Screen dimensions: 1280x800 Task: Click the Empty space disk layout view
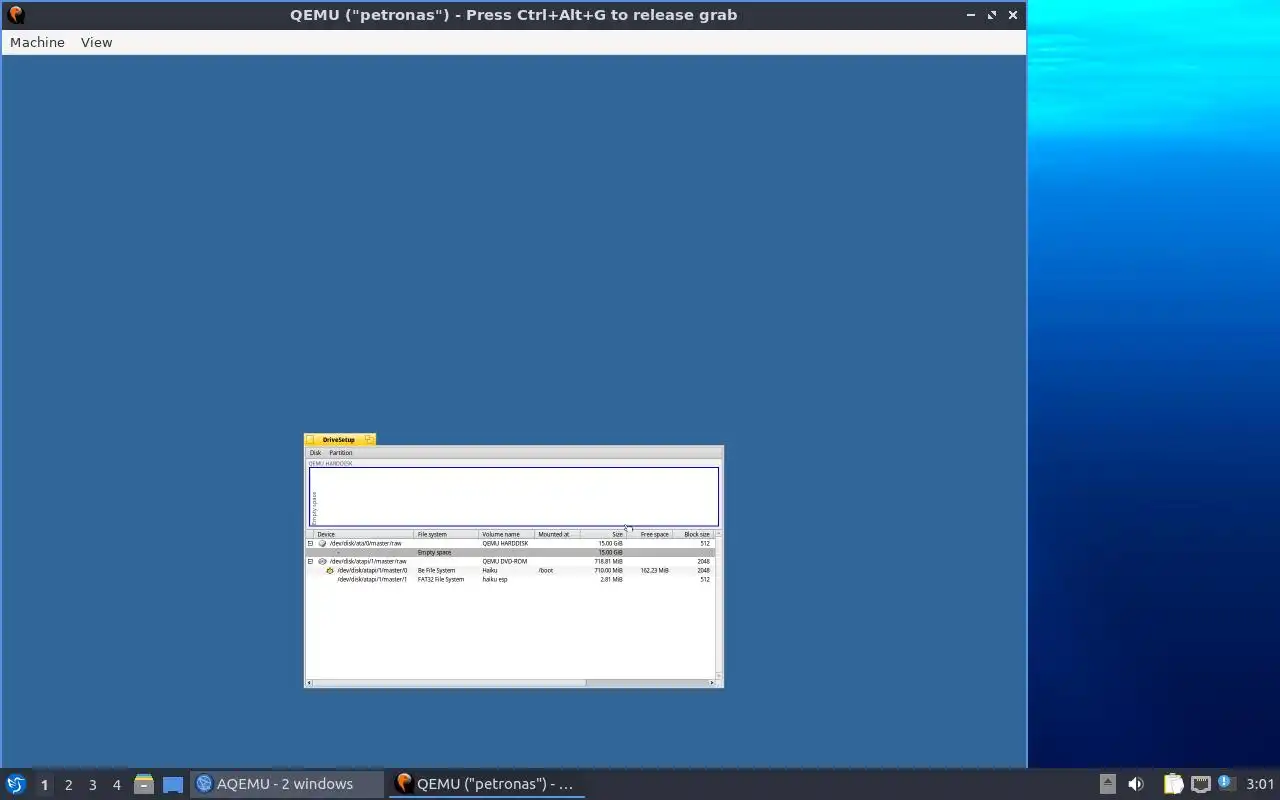(x=514, y=496)
